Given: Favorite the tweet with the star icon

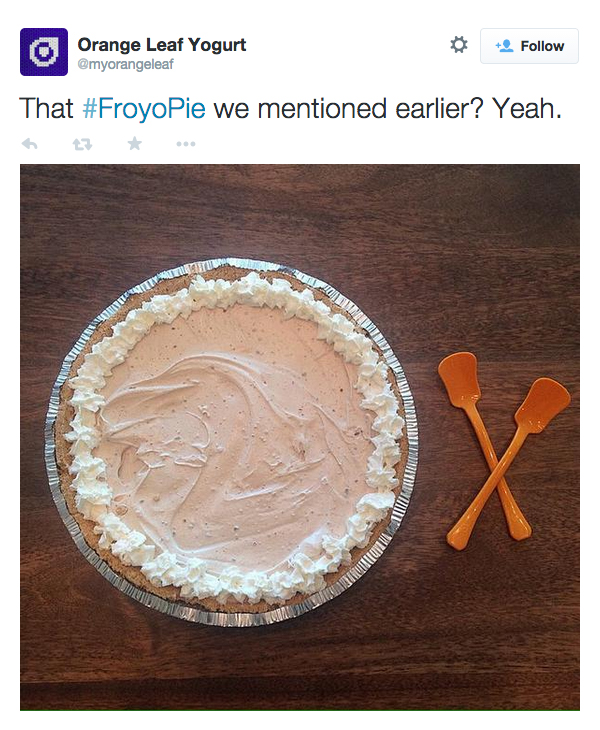Looking at the screenshot, I should pos(135,143).
